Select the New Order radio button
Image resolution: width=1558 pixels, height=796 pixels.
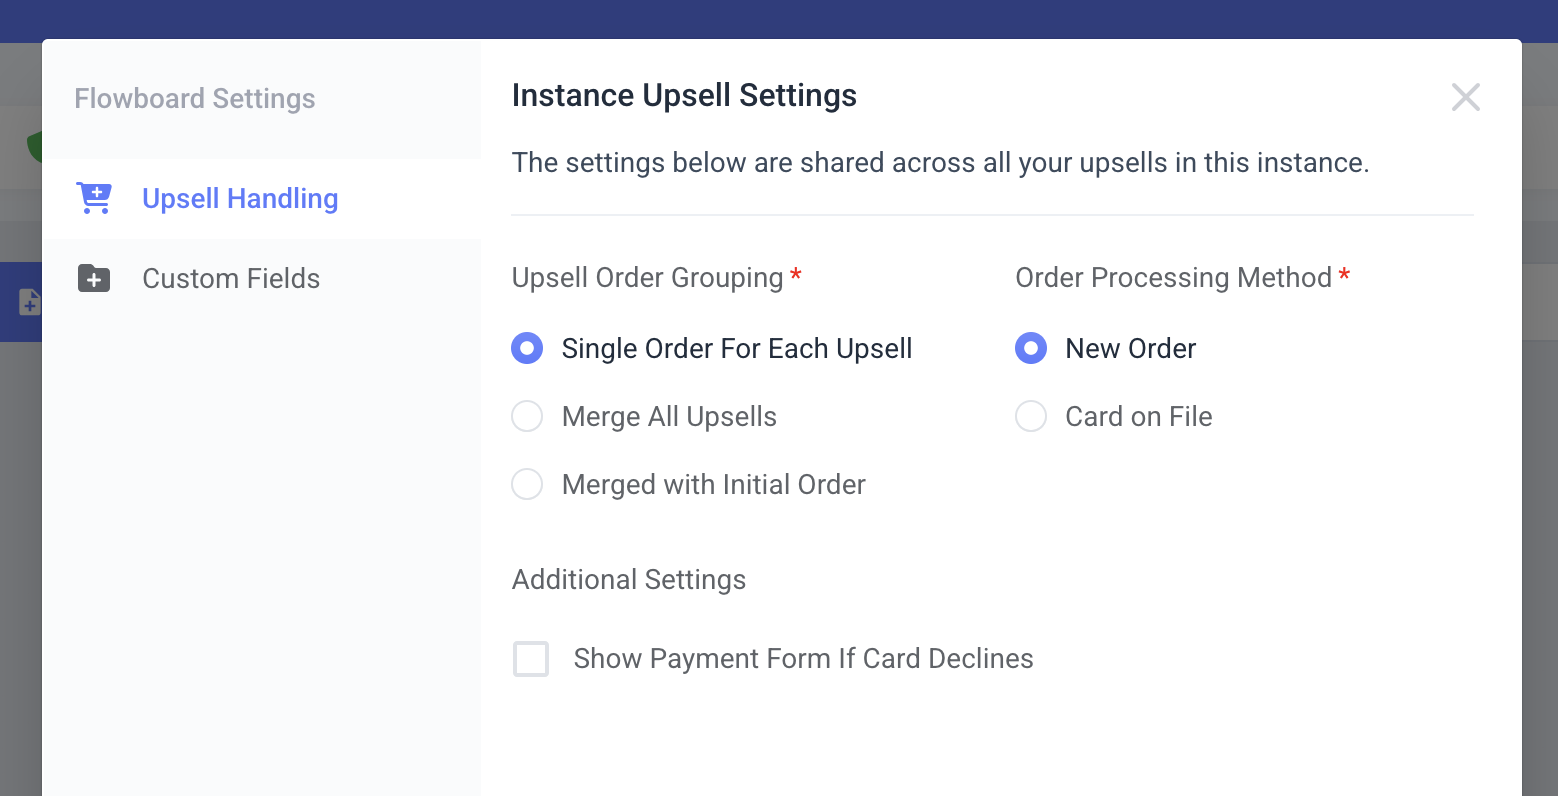tap(1031, 348)
